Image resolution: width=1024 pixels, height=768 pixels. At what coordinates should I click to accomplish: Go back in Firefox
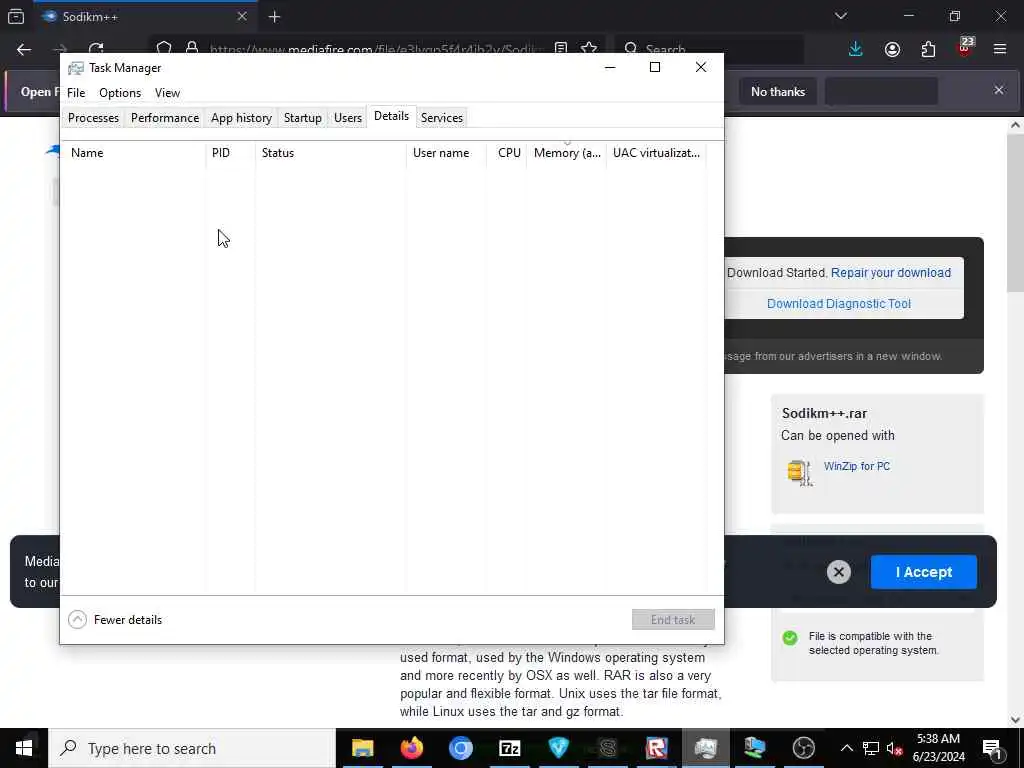tap(24, 49)
